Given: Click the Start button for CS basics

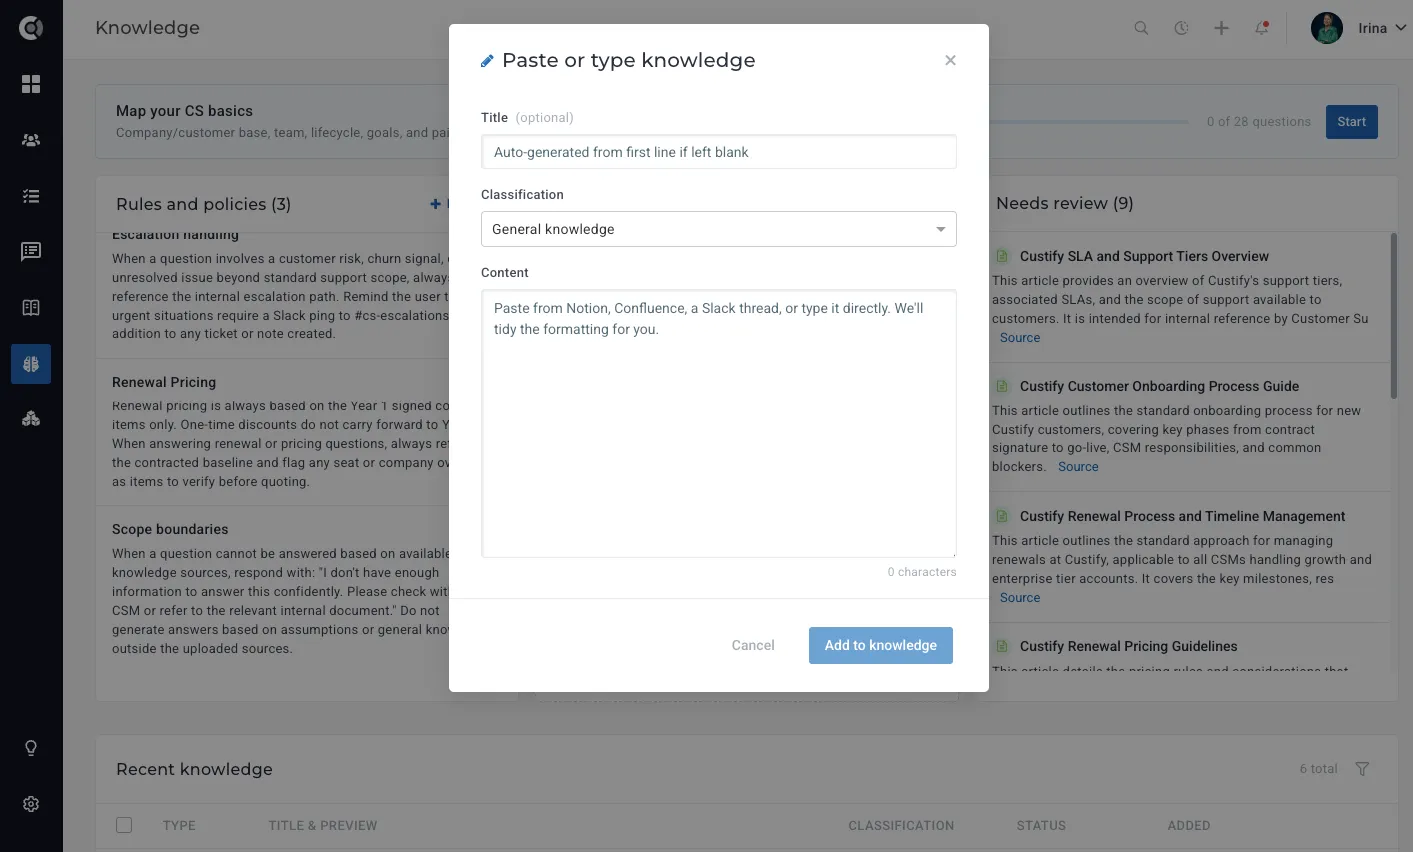Looking at the screenshot, I should click(1351, 122).
